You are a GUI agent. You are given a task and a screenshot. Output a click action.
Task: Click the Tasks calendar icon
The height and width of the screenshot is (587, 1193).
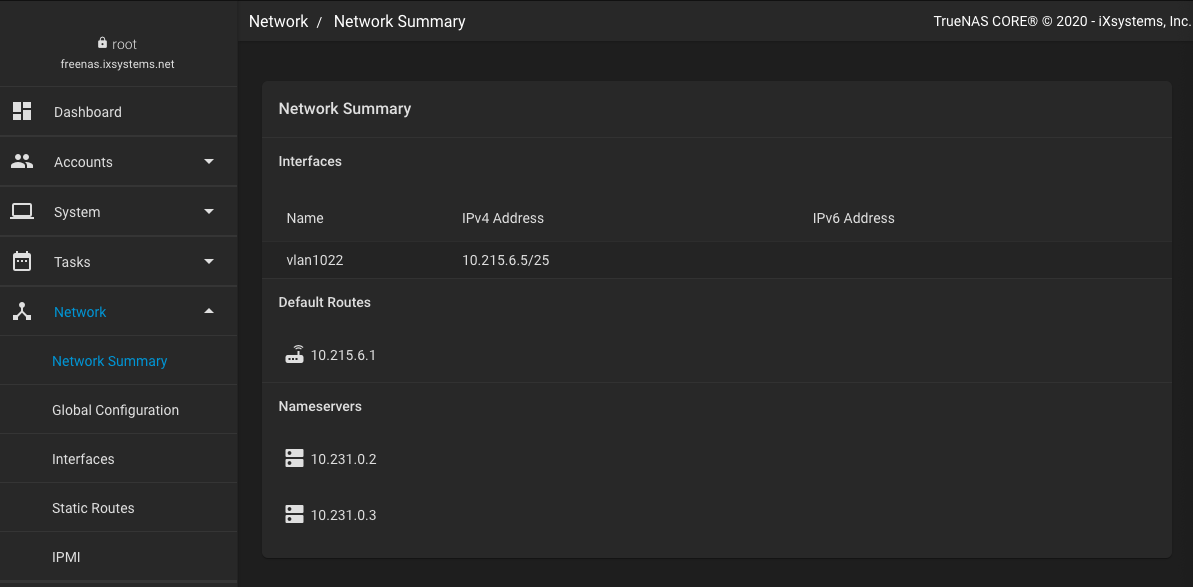[x=22, y=261]
